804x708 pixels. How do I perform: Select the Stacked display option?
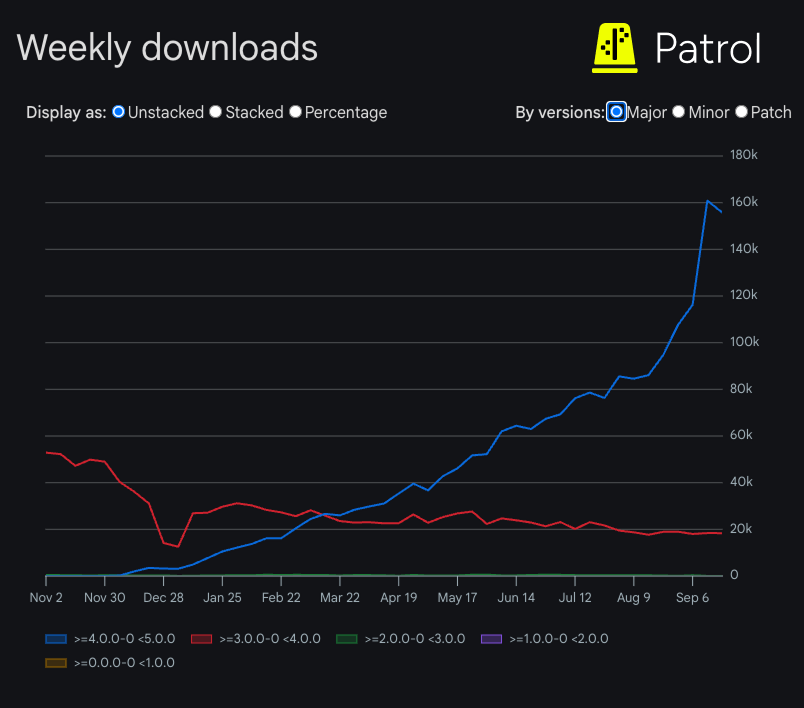coord(215,112)
